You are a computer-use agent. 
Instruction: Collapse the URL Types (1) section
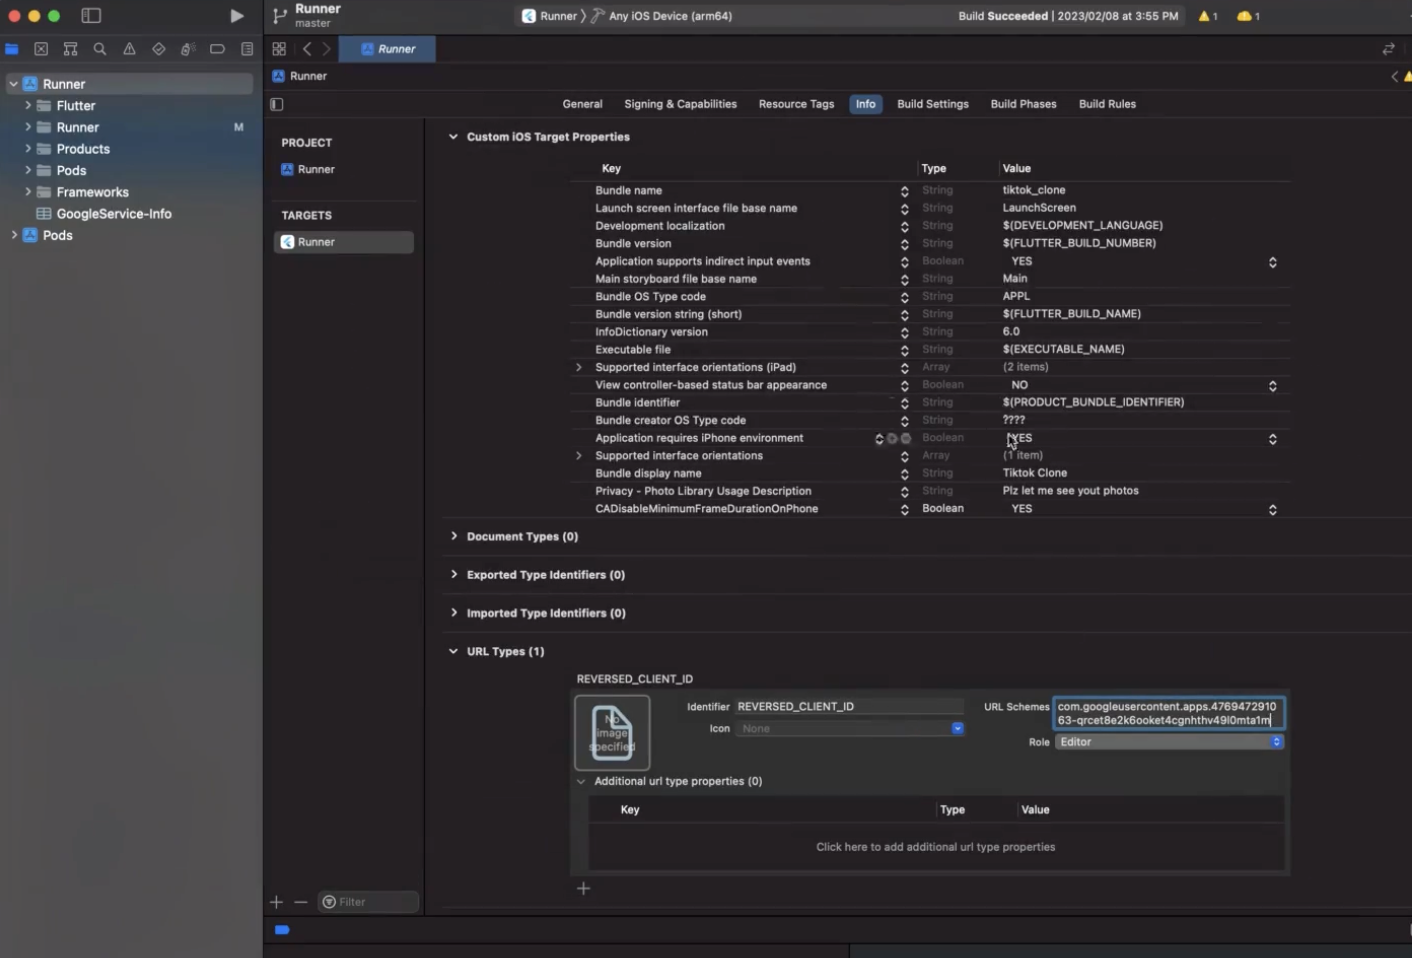pyautogui.click(x=453, y=651)
